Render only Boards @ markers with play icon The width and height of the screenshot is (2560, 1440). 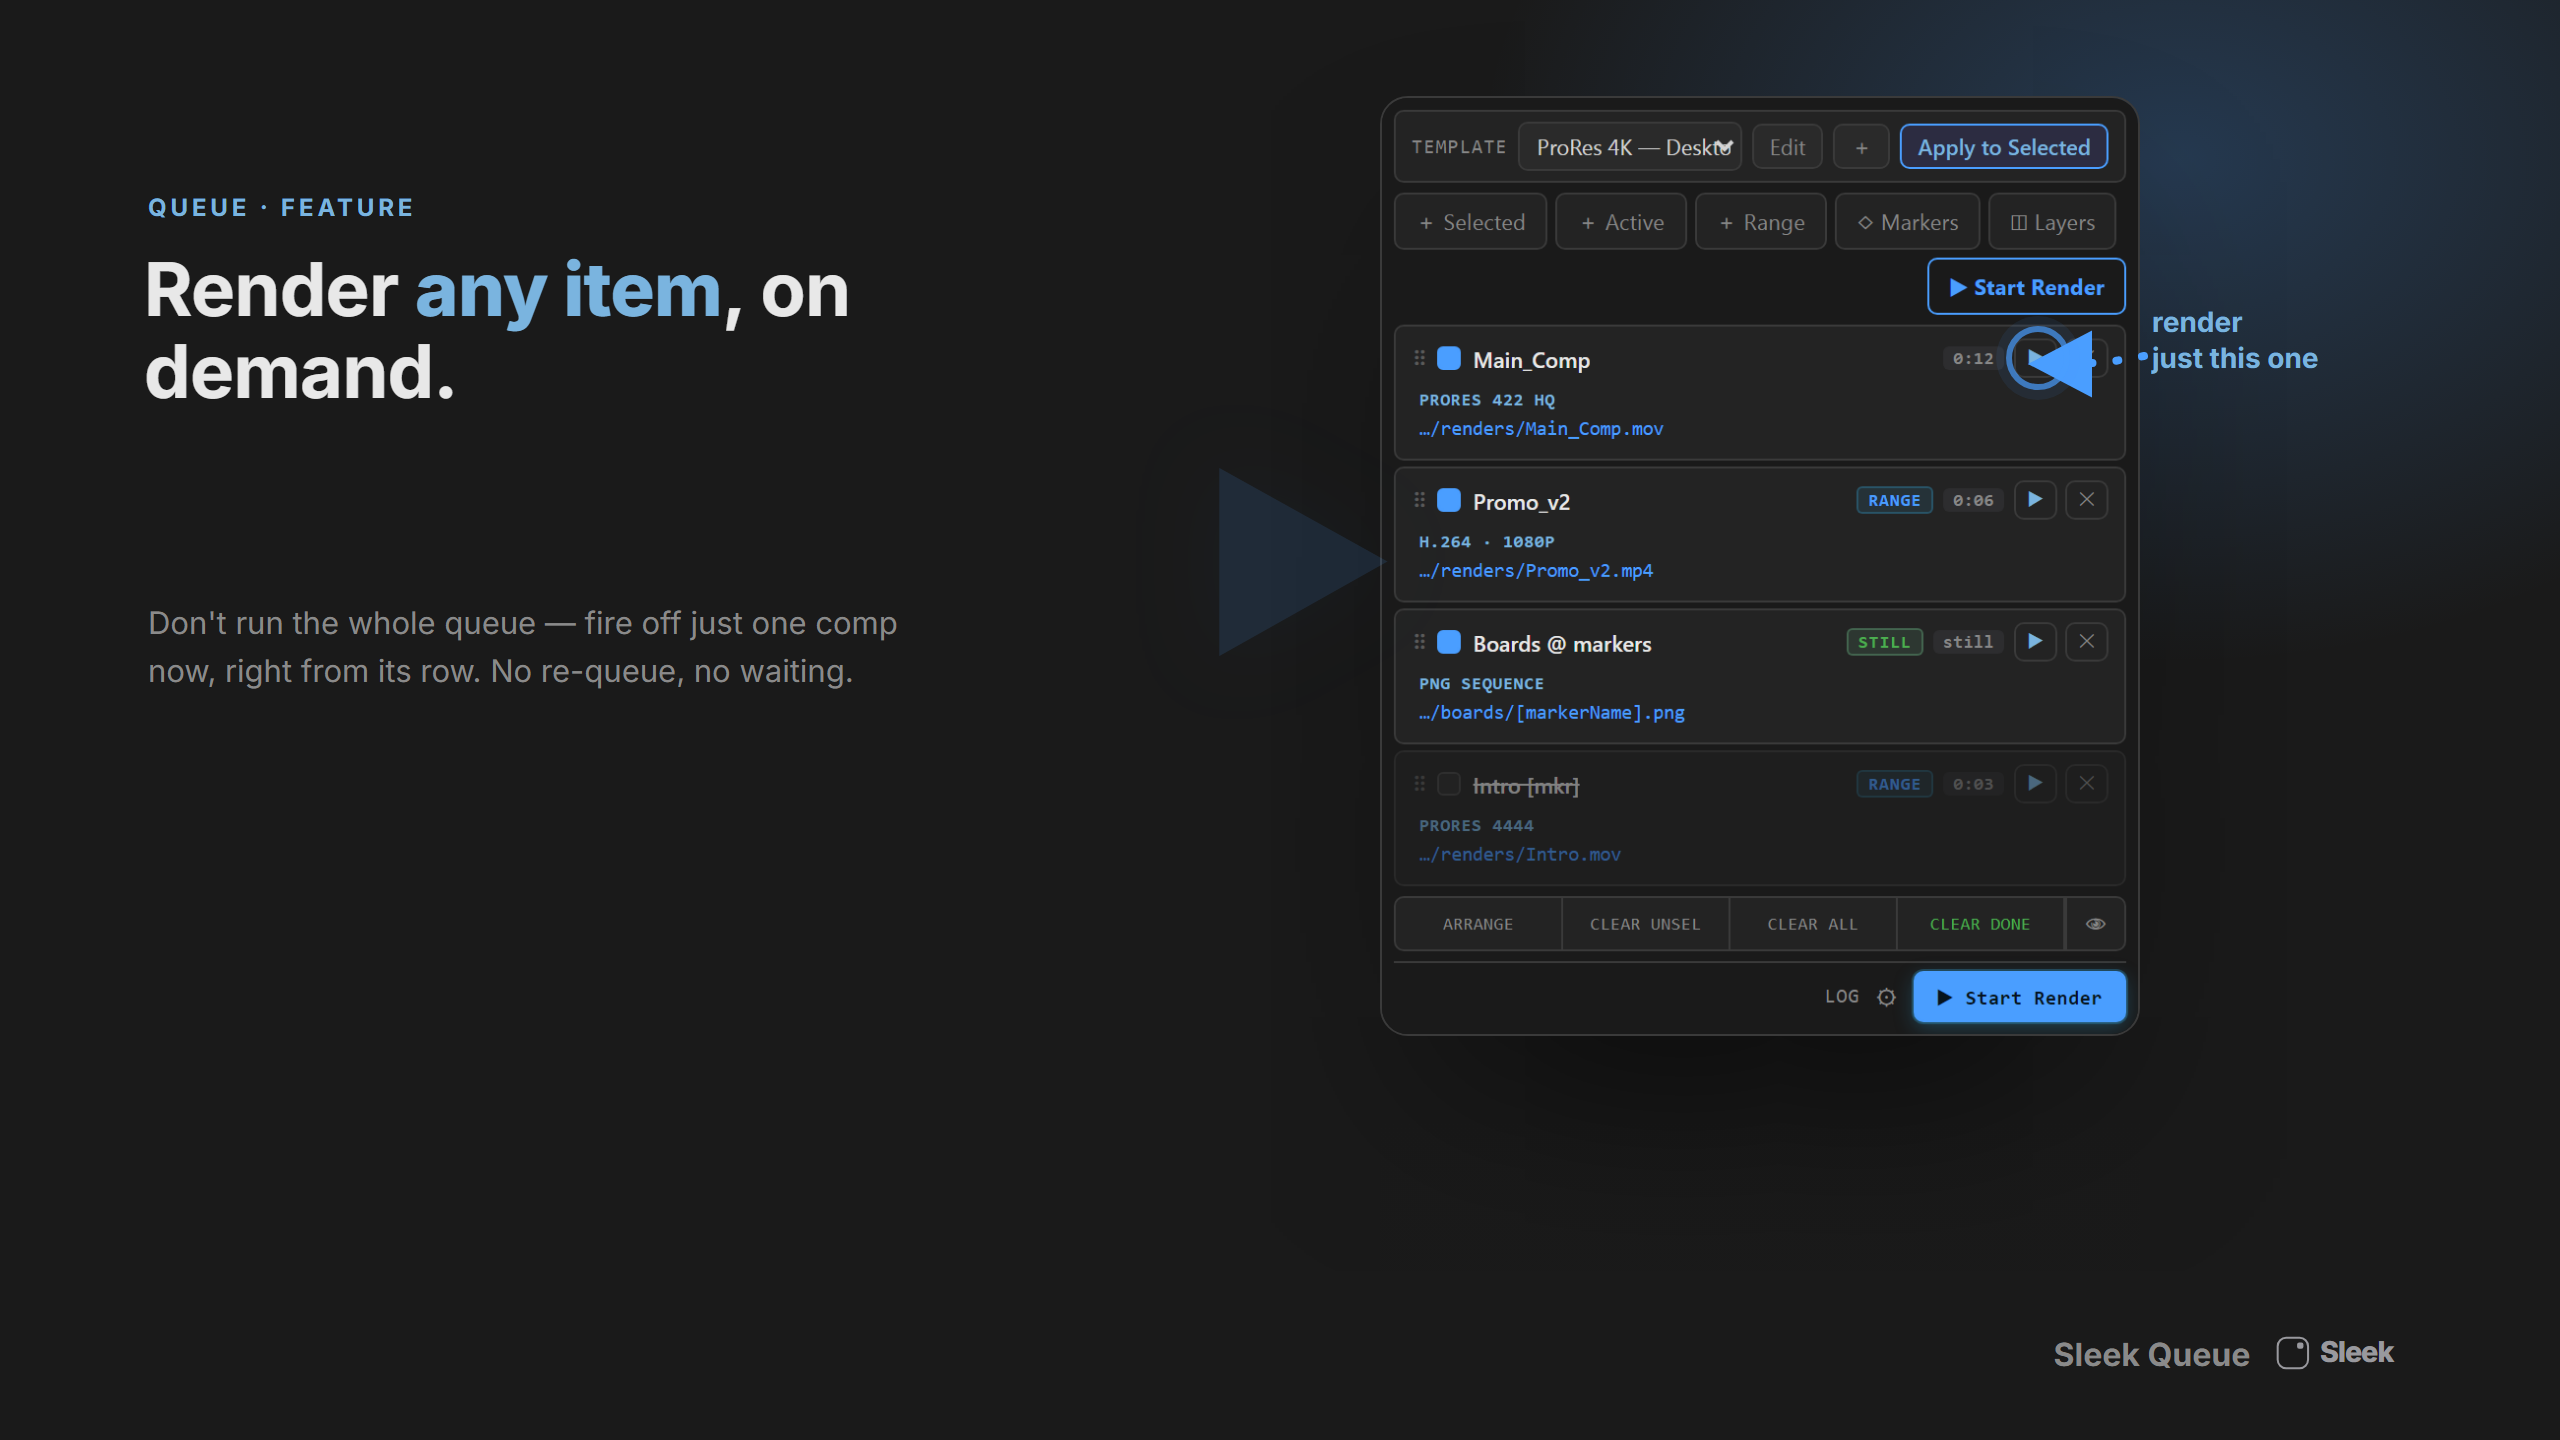tap(2035, 642)
